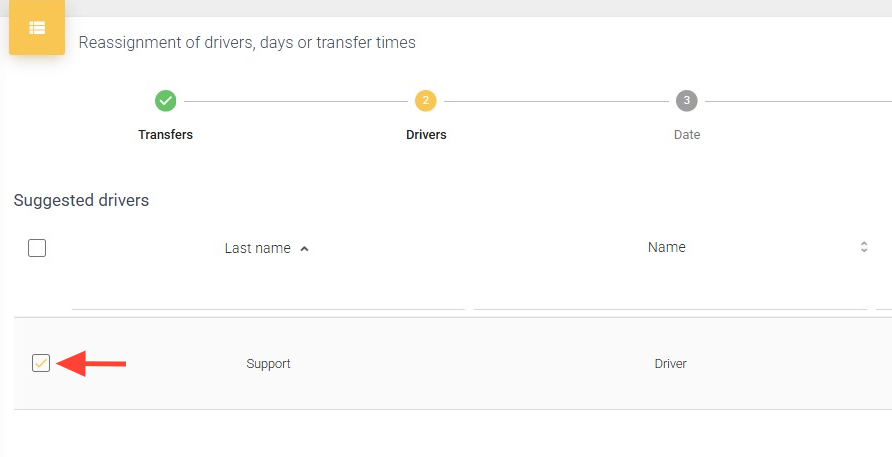Sort by the Name column header

667,247
